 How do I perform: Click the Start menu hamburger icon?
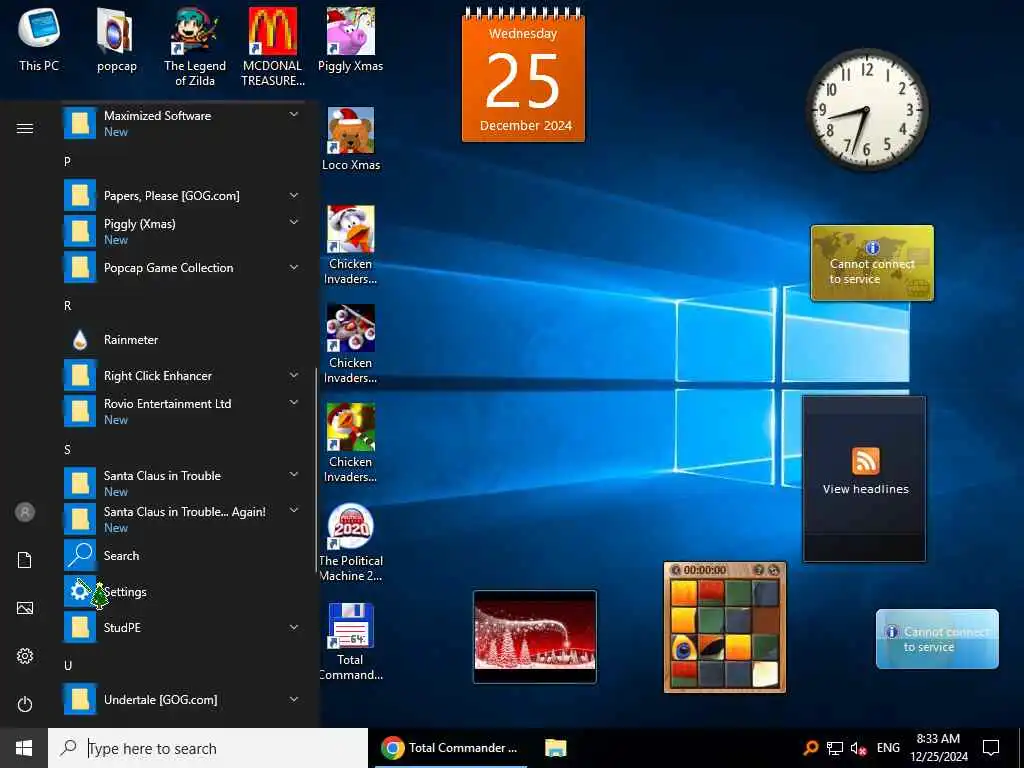point(25,128)
